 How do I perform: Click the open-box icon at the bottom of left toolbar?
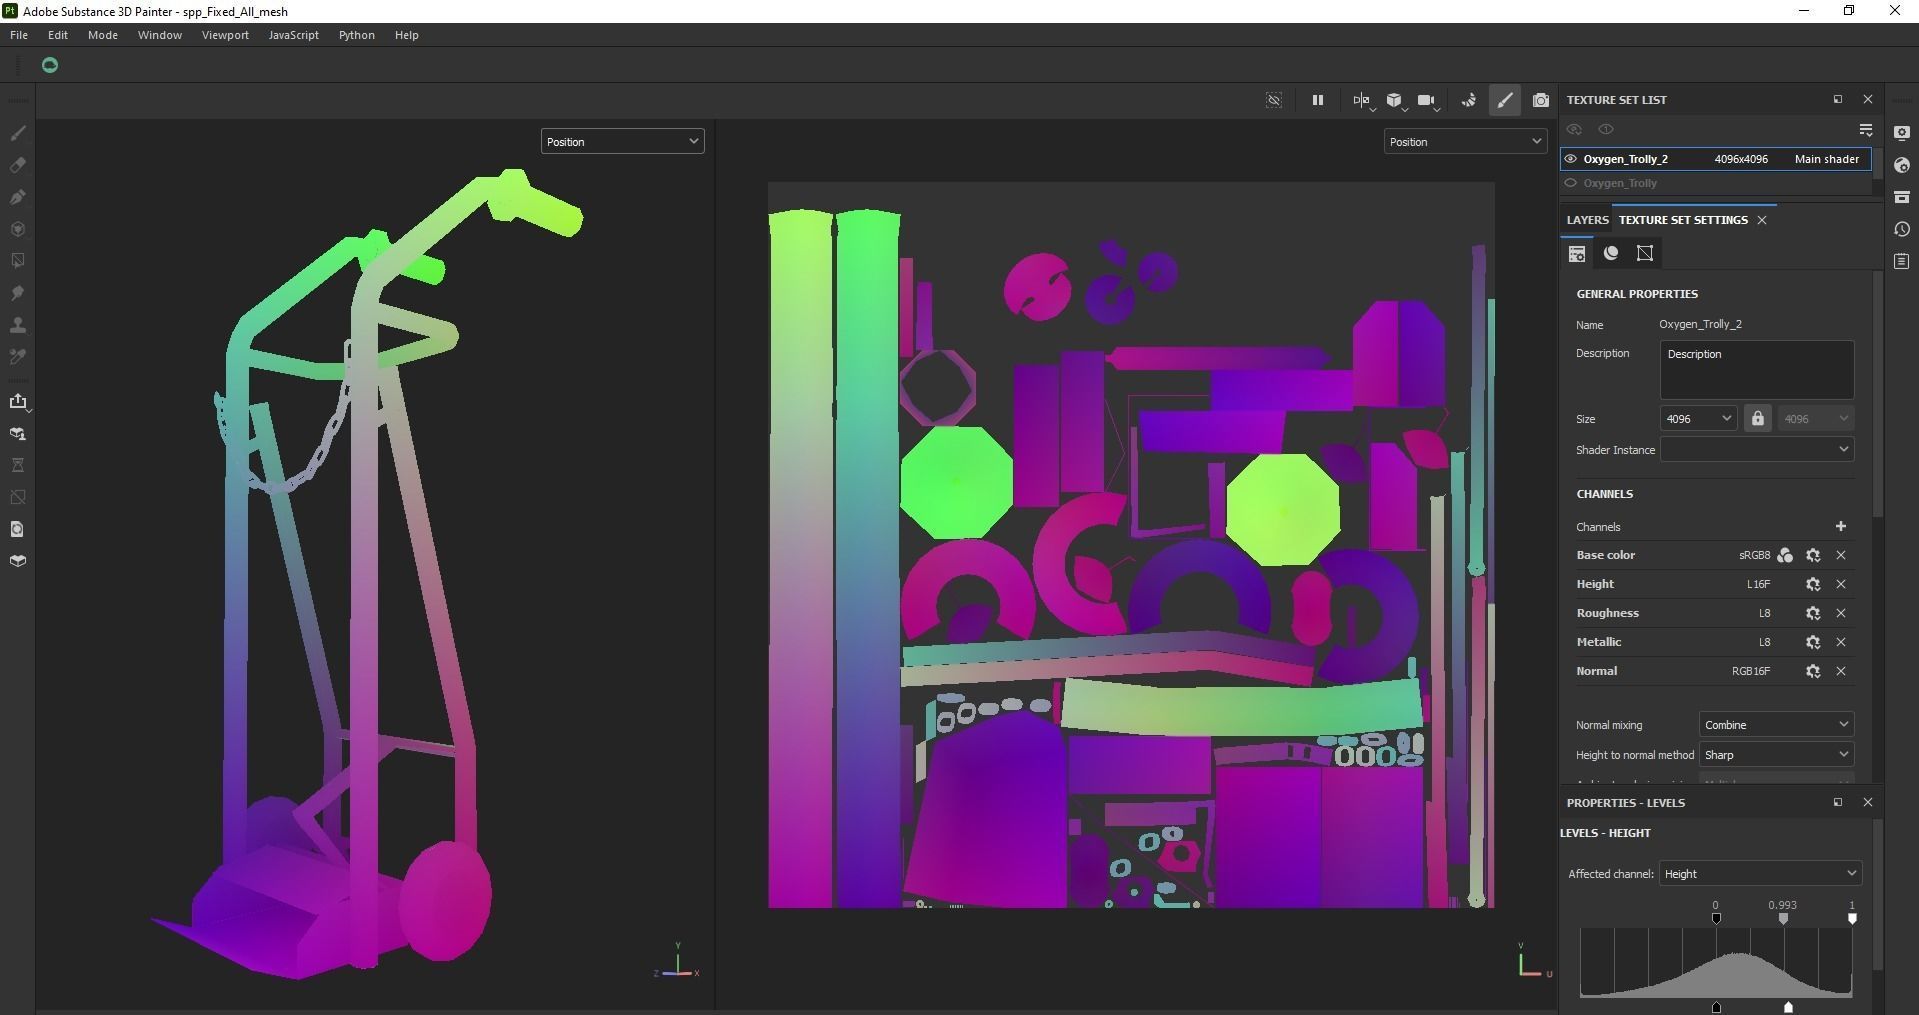tap(18, 561)
